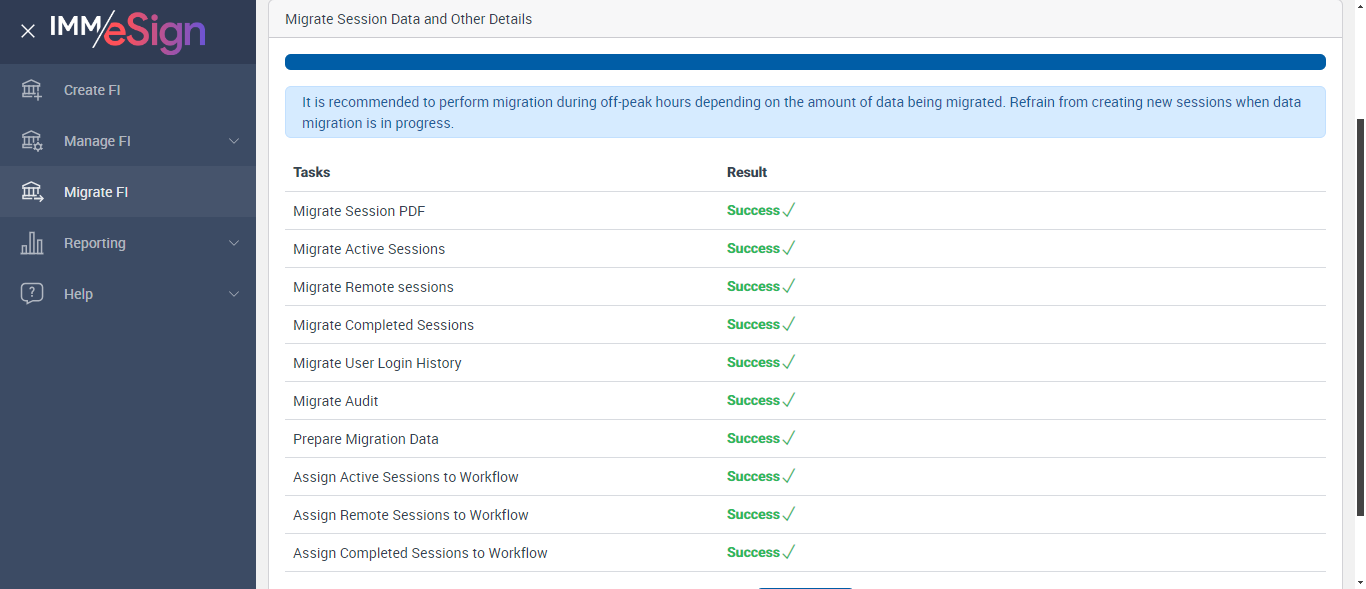
Task: Click the Tasks column header
Action: (311, 172)
